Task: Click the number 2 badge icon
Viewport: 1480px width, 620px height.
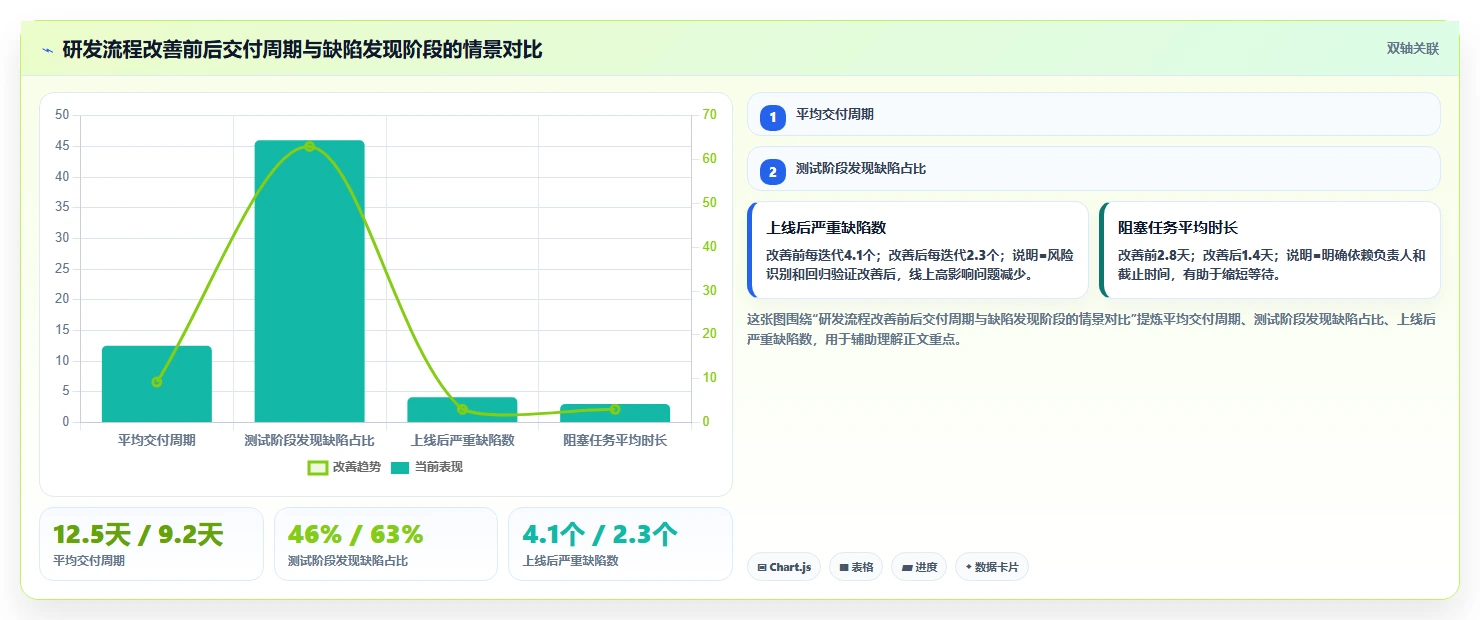Action: tap(773, 172)
